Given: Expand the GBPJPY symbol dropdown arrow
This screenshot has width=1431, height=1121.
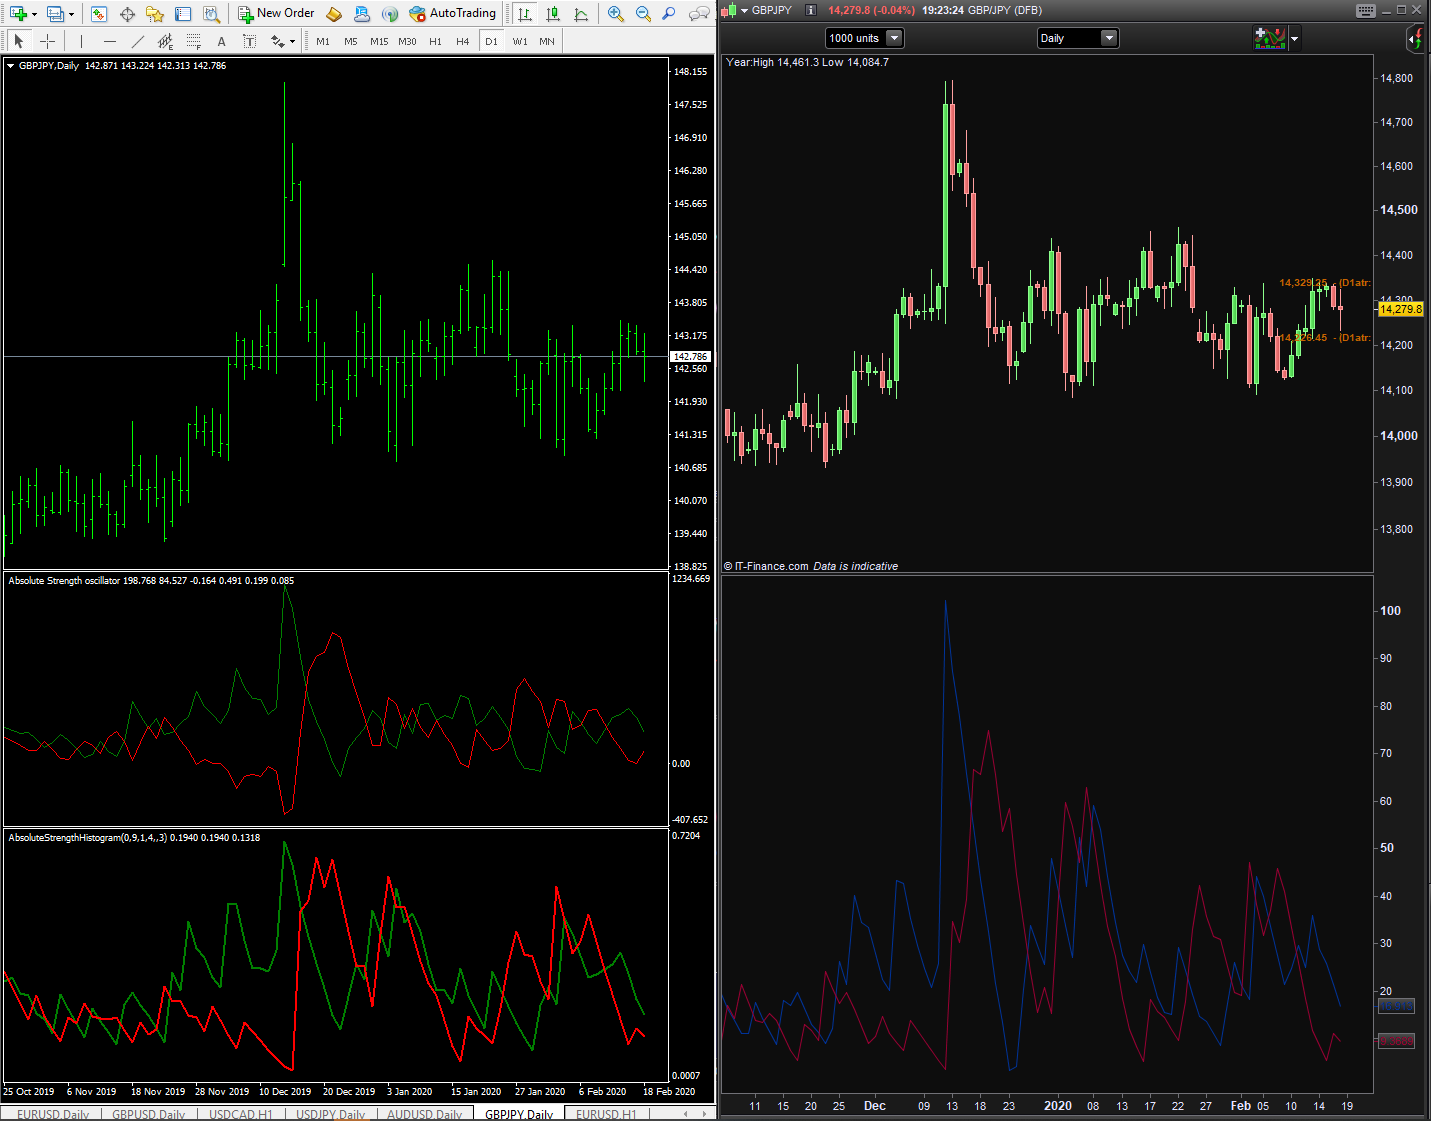Looking at the screenshot, I should 744,10.
